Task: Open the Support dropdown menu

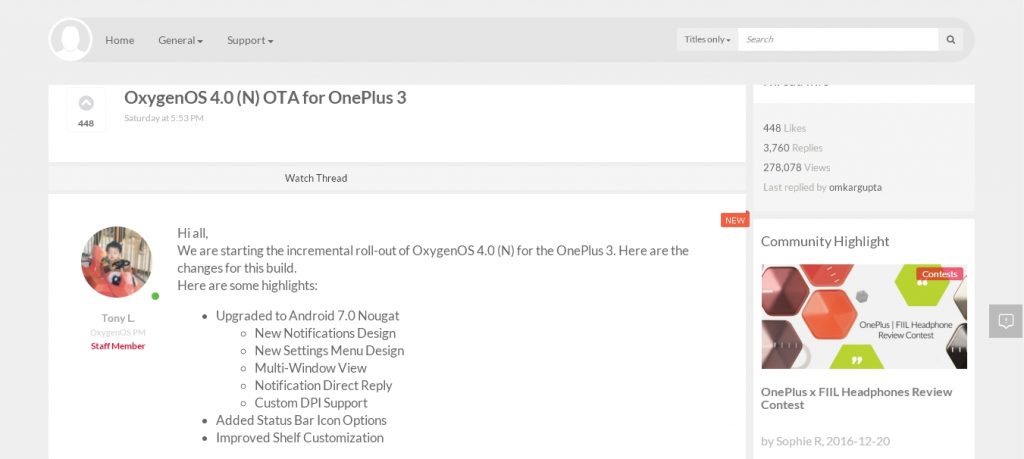Action: pyautogui.click(x=250, y=40)
